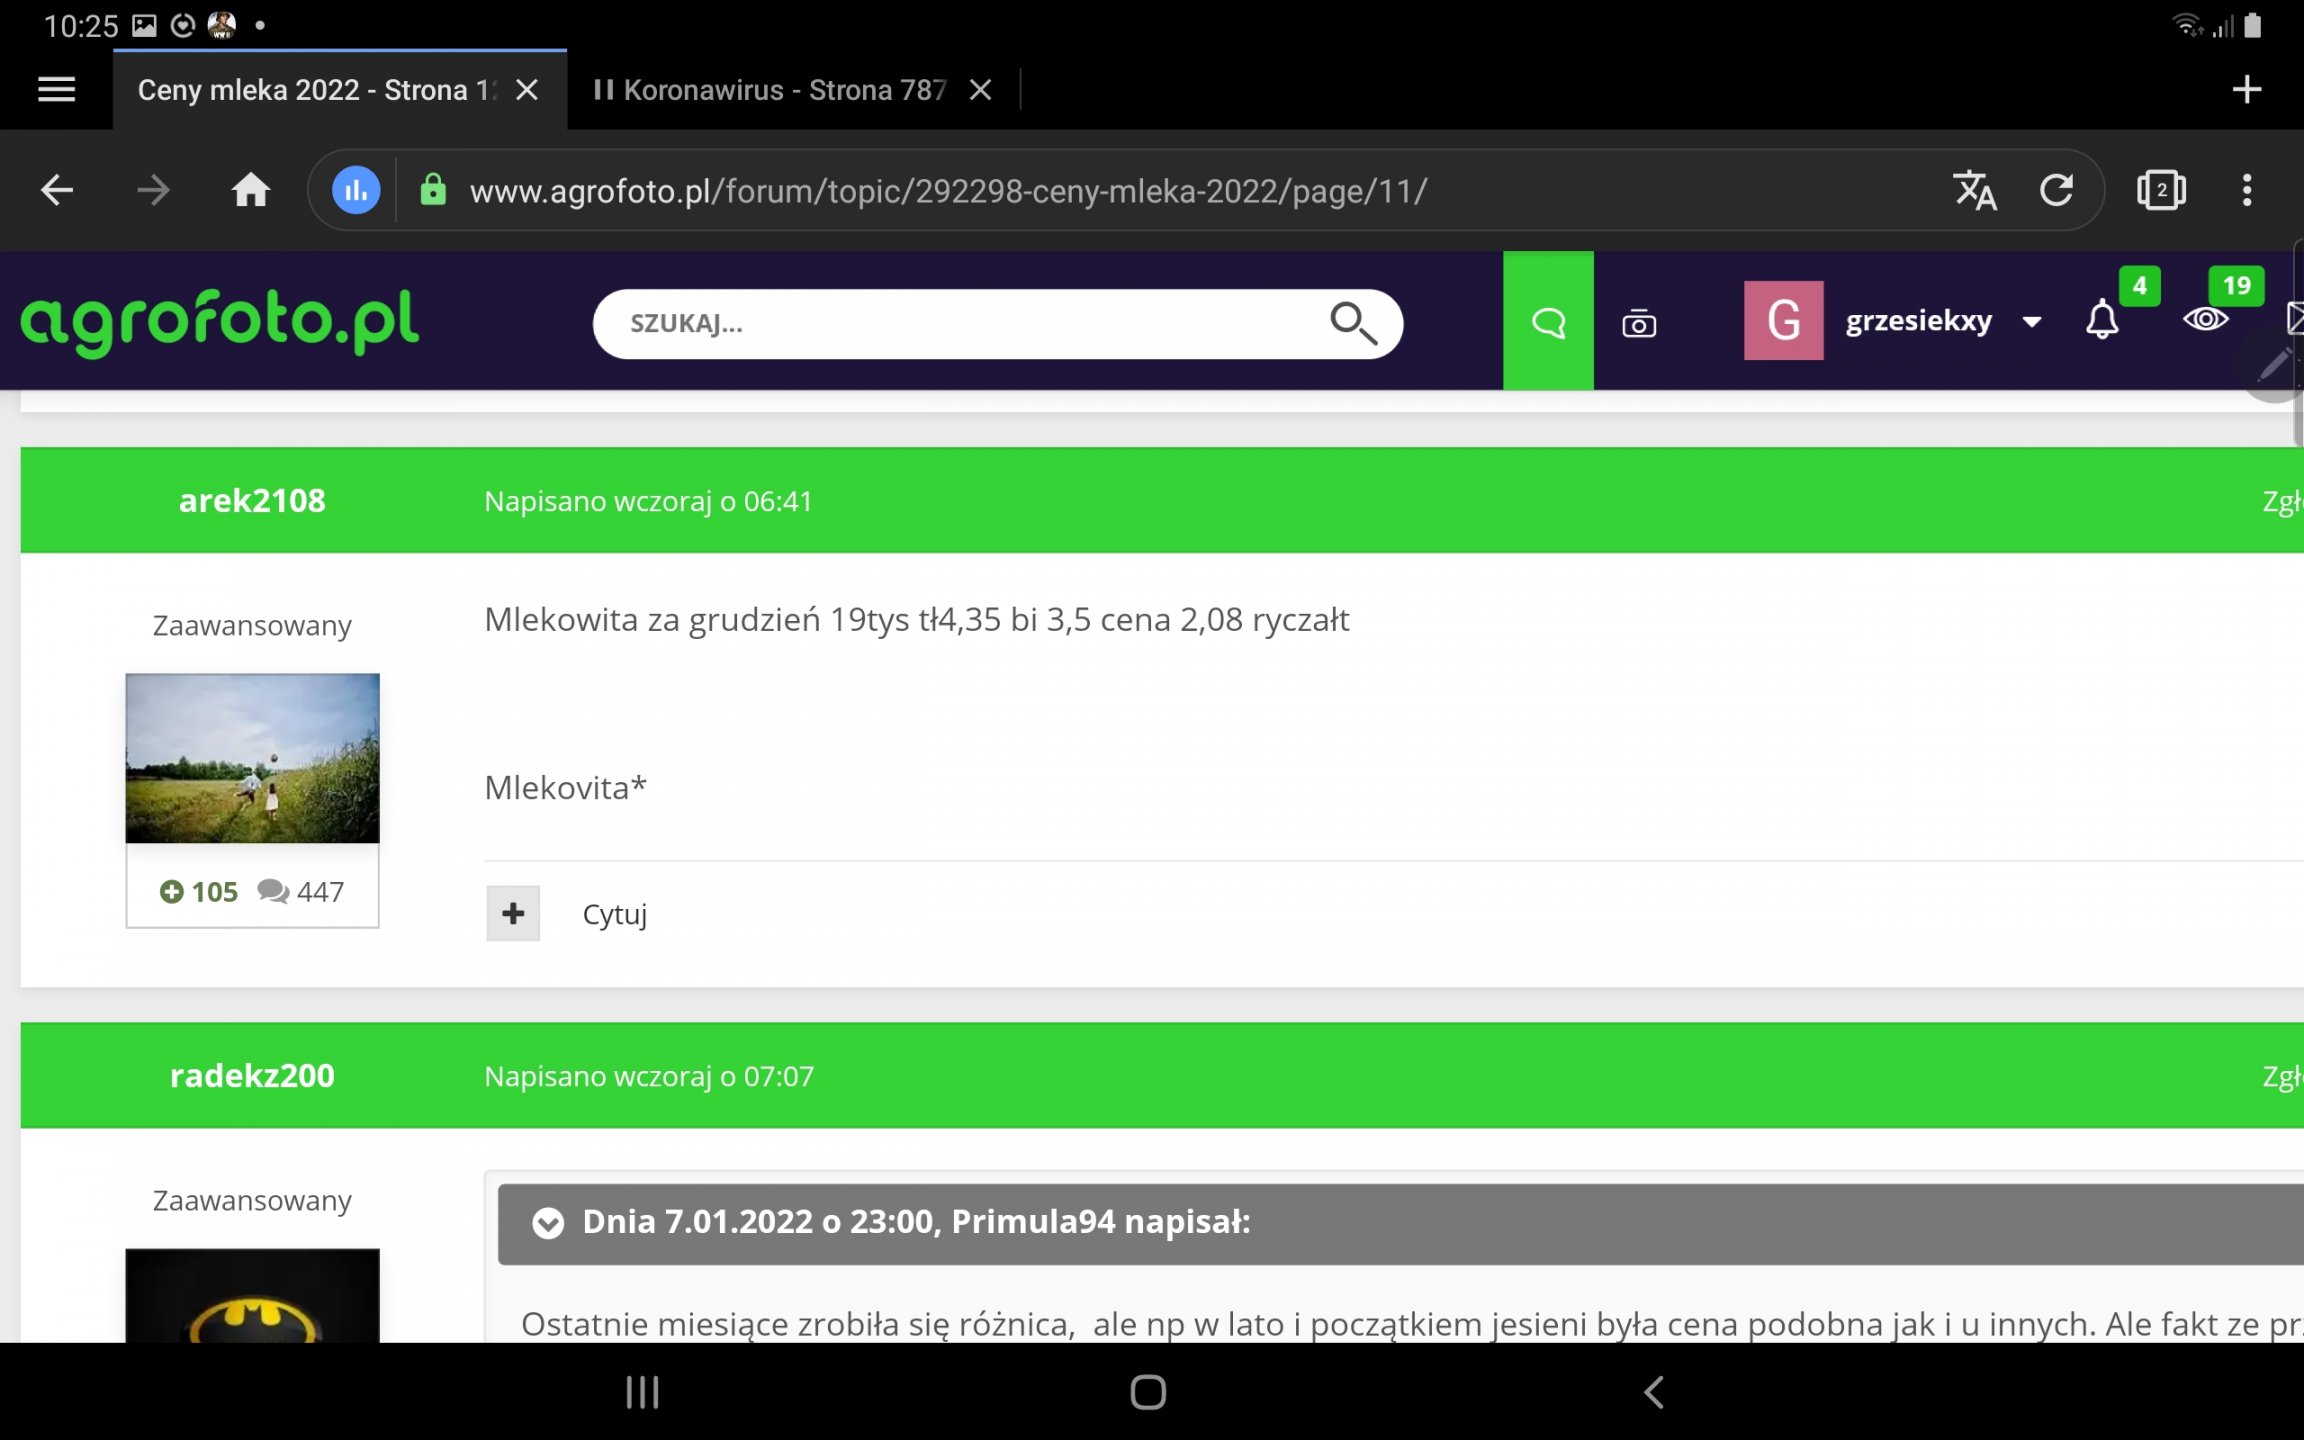Tap the blue site statistics icon
Screen dimensions: 2304x1440
click(x=356, y=190)
